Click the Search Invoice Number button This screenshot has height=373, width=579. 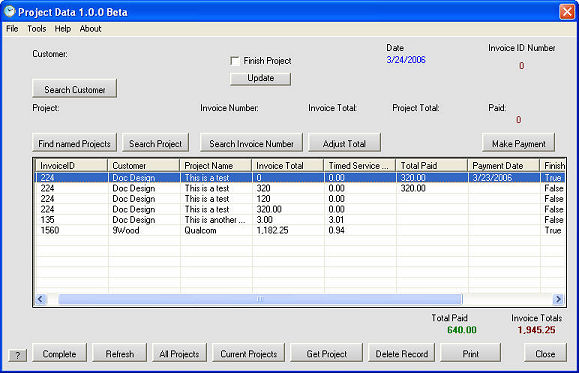click(x=251, y=143)
